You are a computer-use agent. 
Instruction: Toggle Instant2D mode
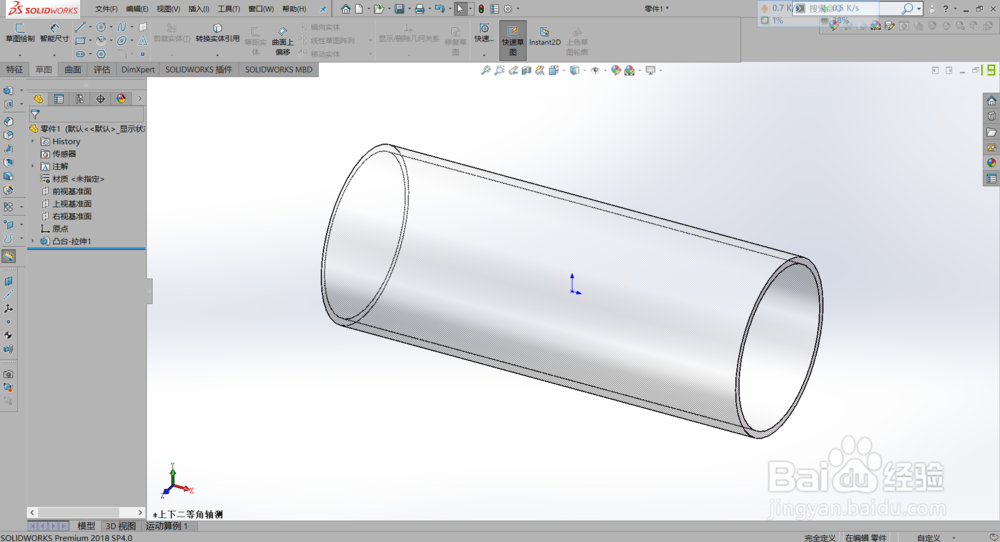pyautogui.click(x=545, y=36)
